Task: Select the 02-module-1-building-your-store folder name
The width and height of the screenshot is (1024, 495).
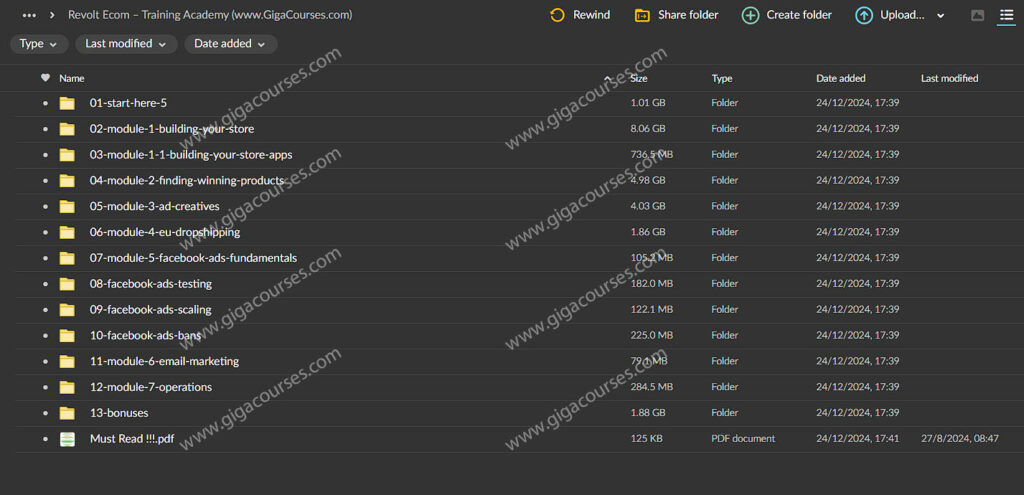Action: coord(172,129)
